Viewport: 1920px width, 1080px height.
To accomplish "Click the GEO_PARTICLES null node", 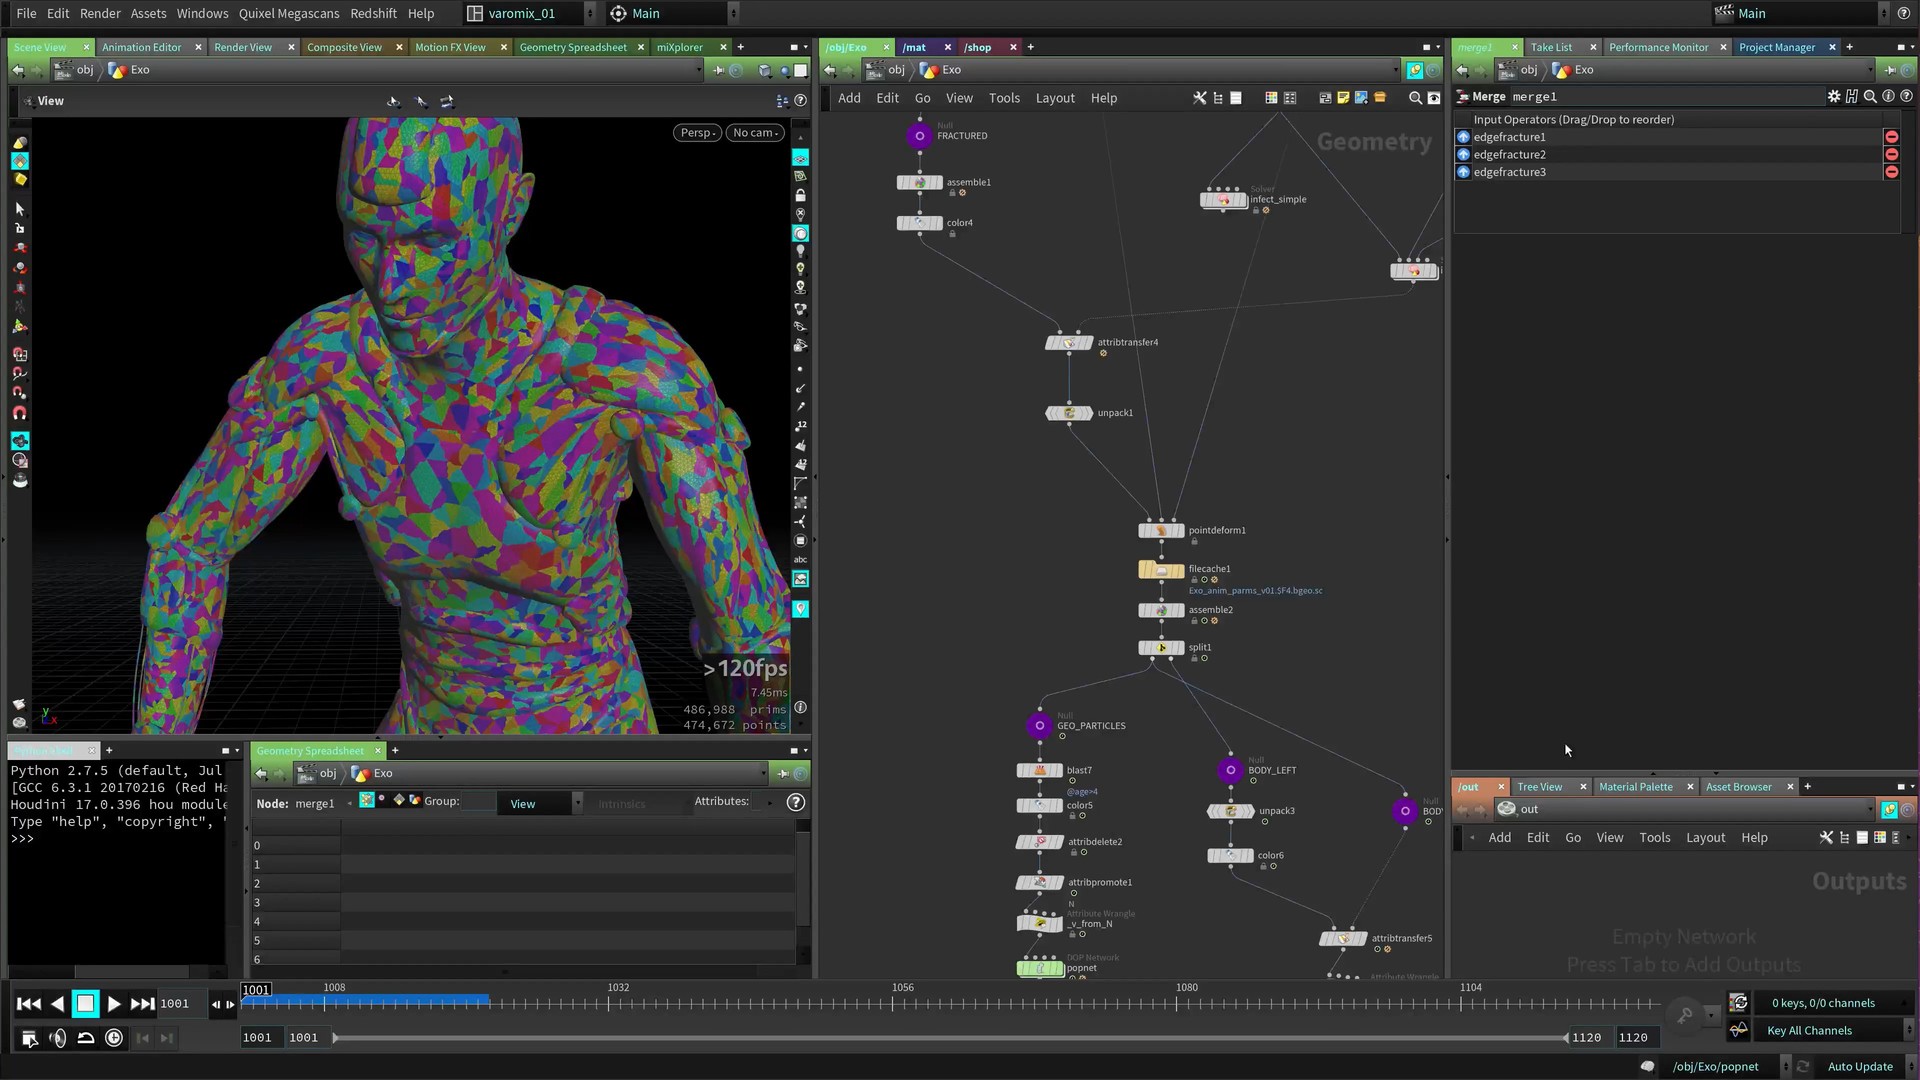I will [x=1040, y=726].
